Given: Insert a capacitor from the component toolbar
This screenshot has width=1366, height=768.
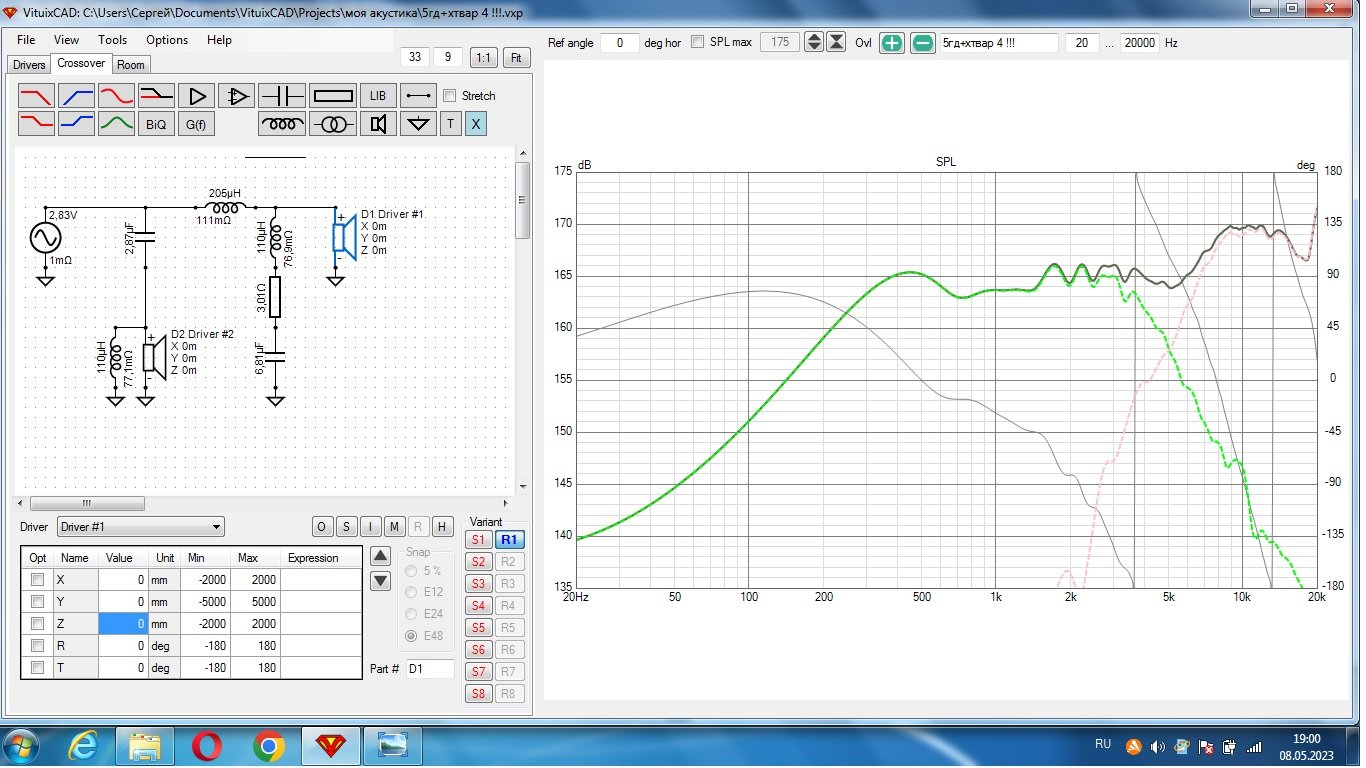Looking at the screenshot, I should 282,96.
